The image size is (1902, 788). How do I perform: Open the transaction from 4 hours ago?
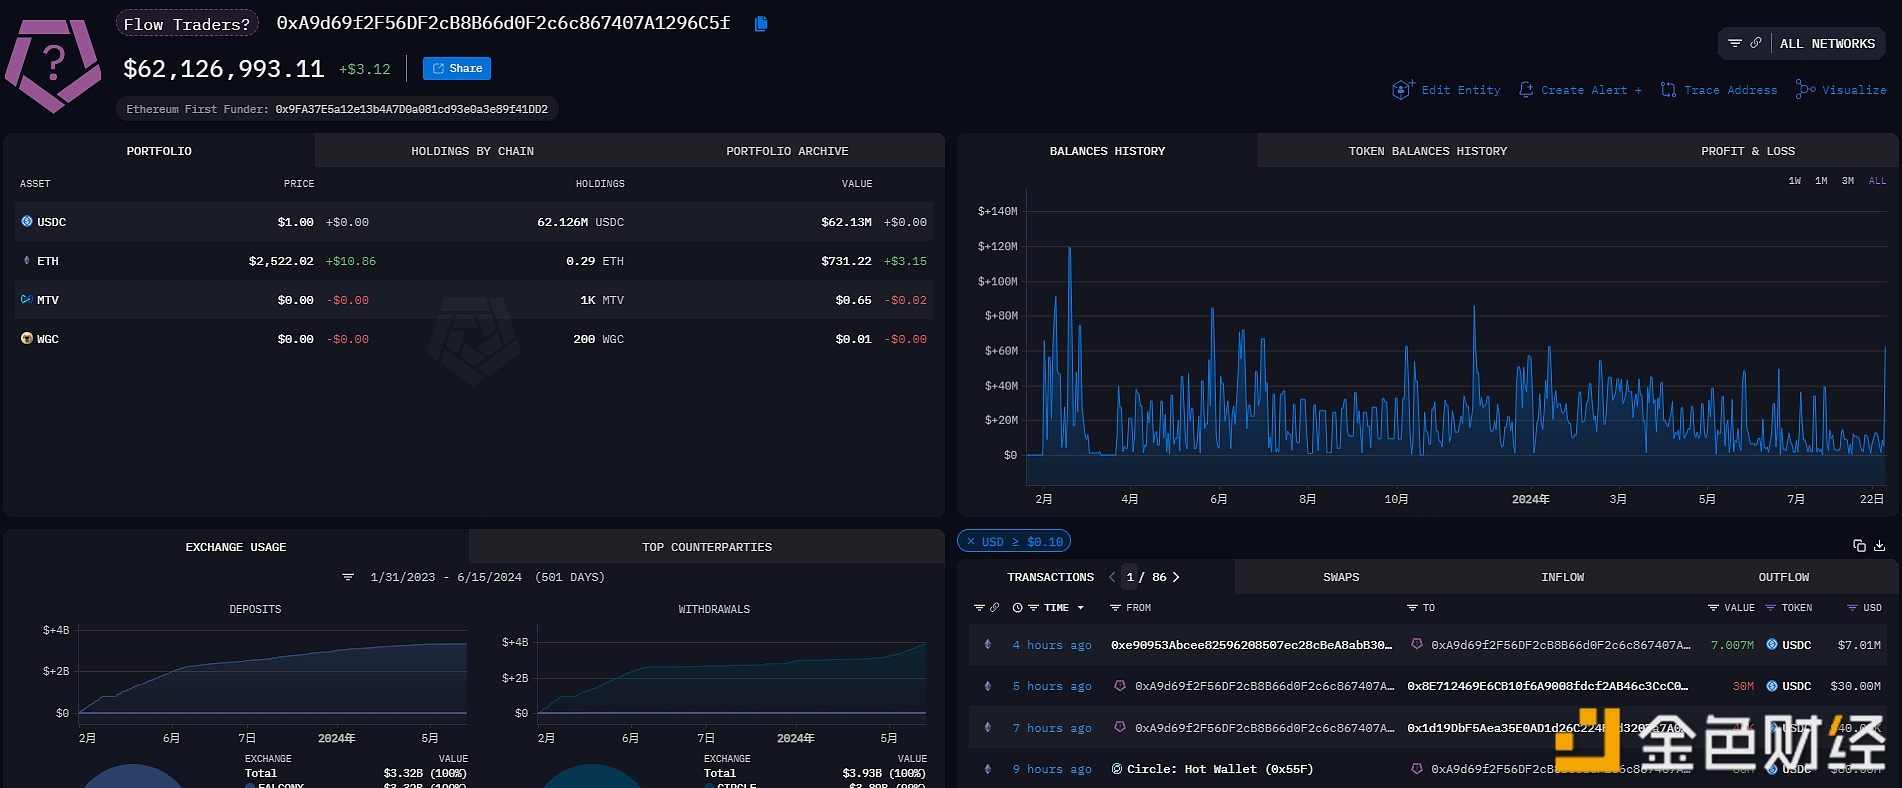click(1052, 645)
